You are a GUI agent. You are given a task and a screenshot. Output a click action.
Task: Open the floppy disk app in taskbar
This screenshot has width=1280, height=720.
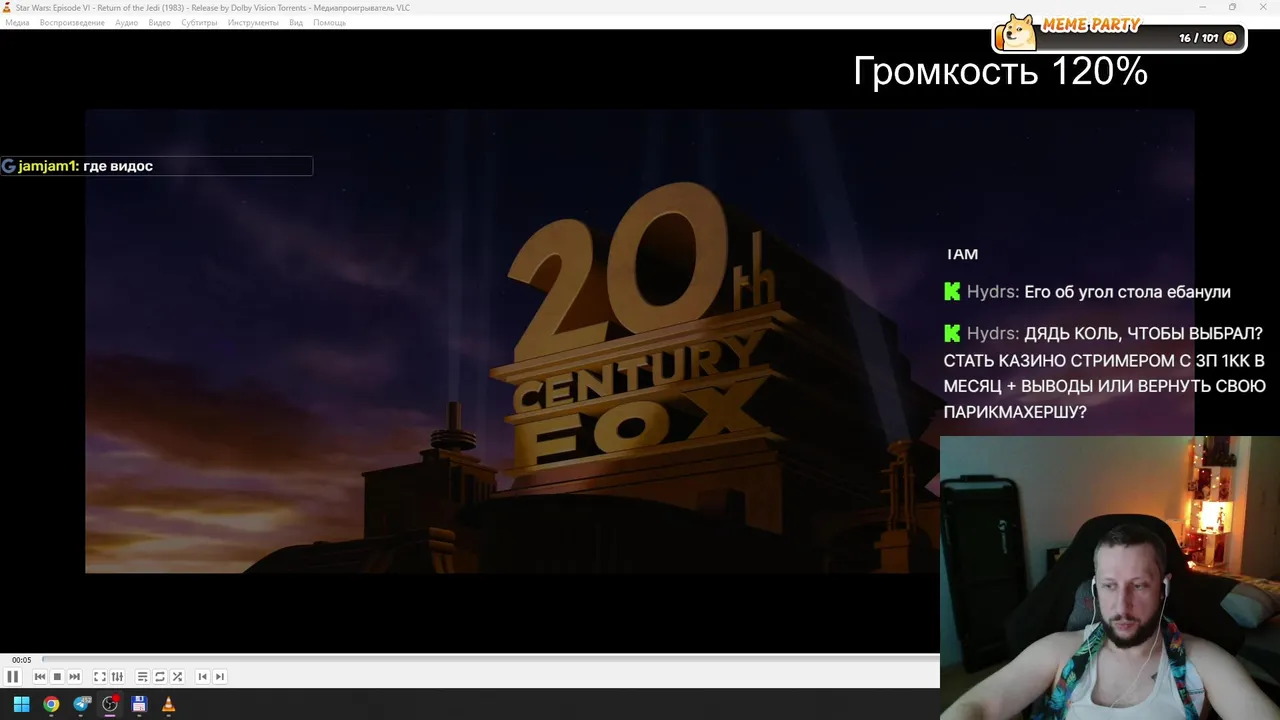click(x=139, y=704)
